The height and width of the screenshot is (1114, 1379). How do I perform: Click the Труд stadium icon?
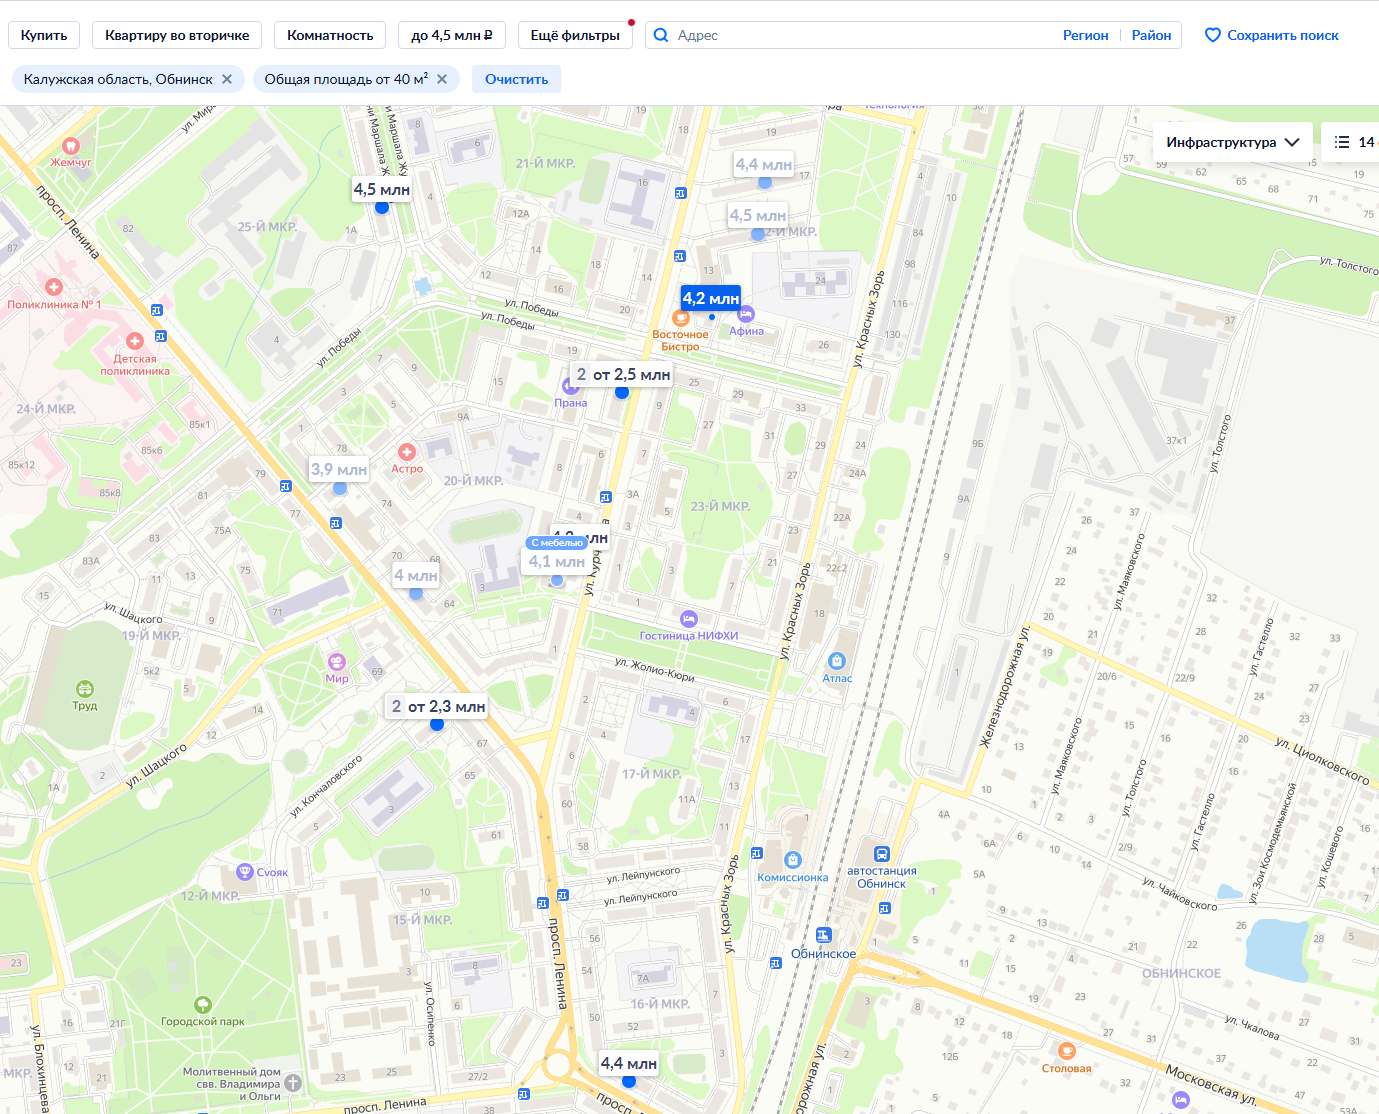coord(85,689)
